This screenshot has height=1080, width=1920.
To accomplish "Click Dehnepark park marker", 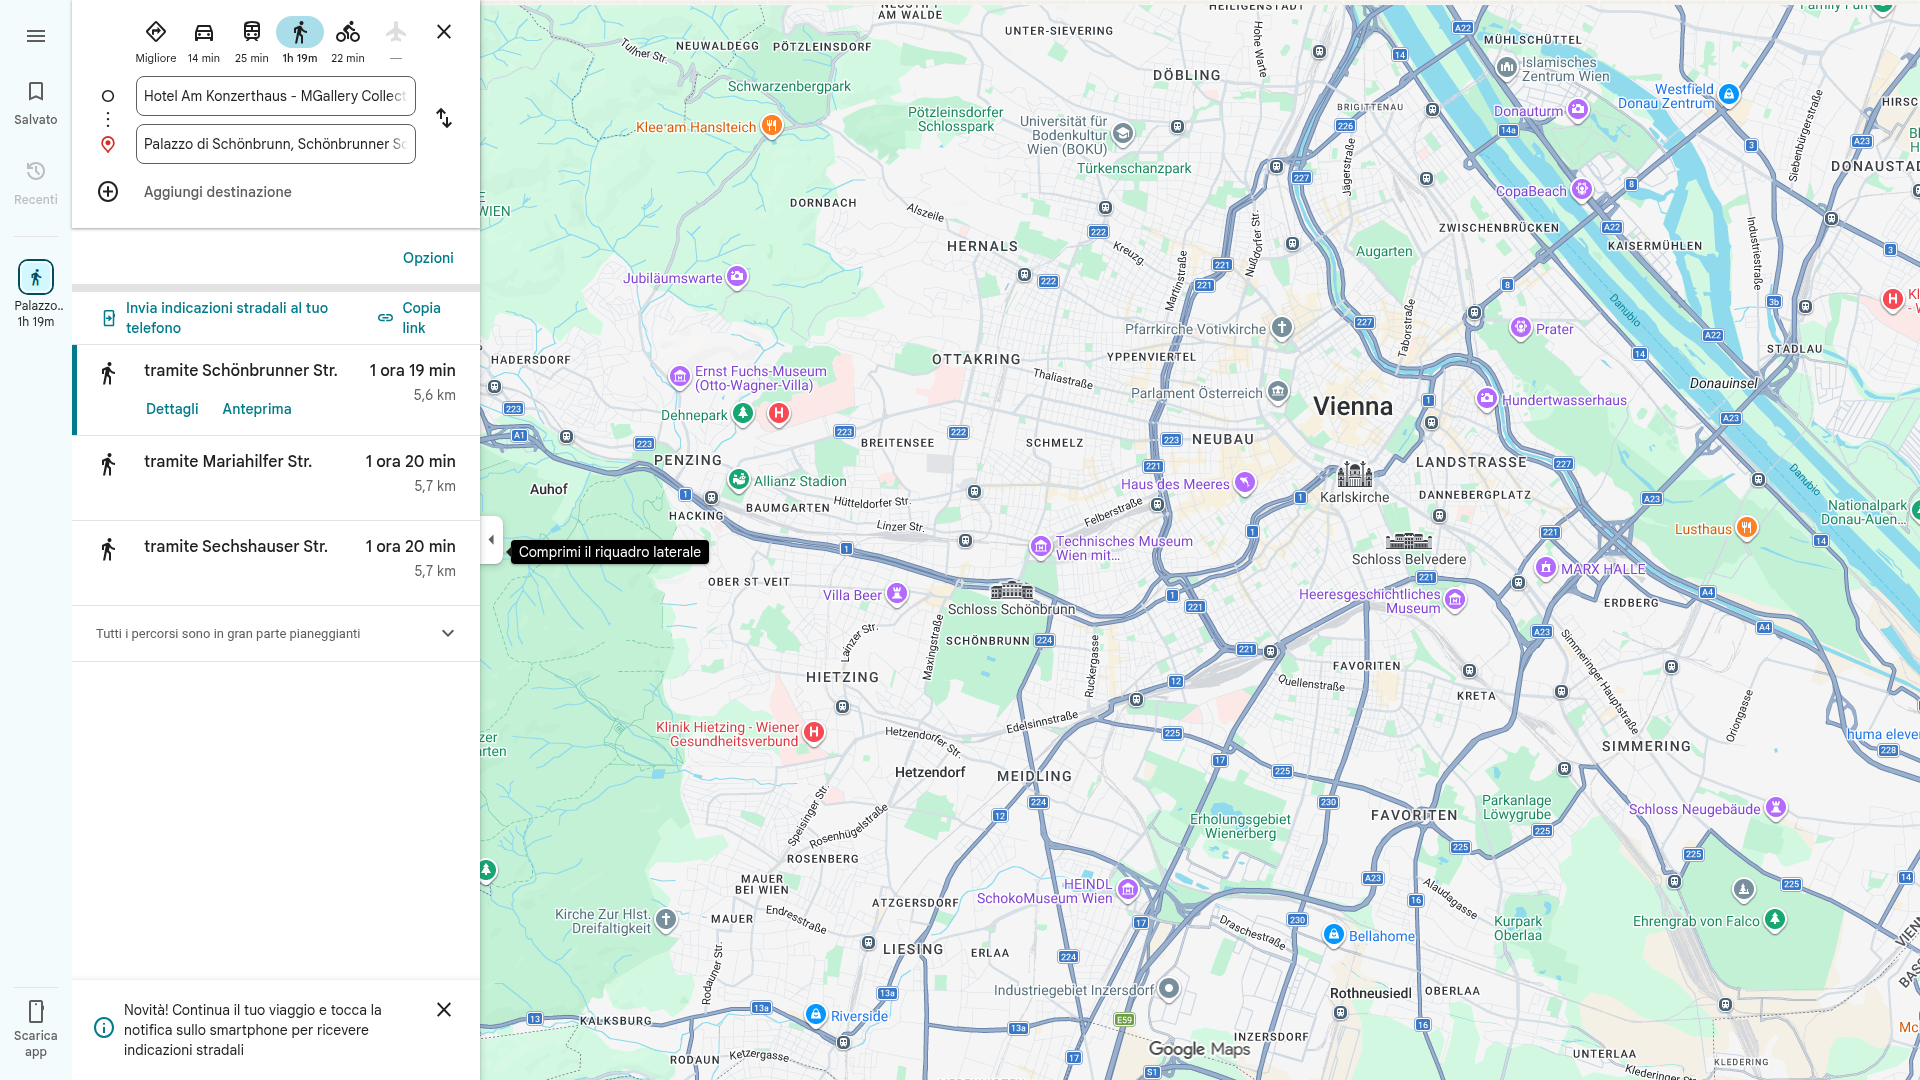I will [743, 413].
